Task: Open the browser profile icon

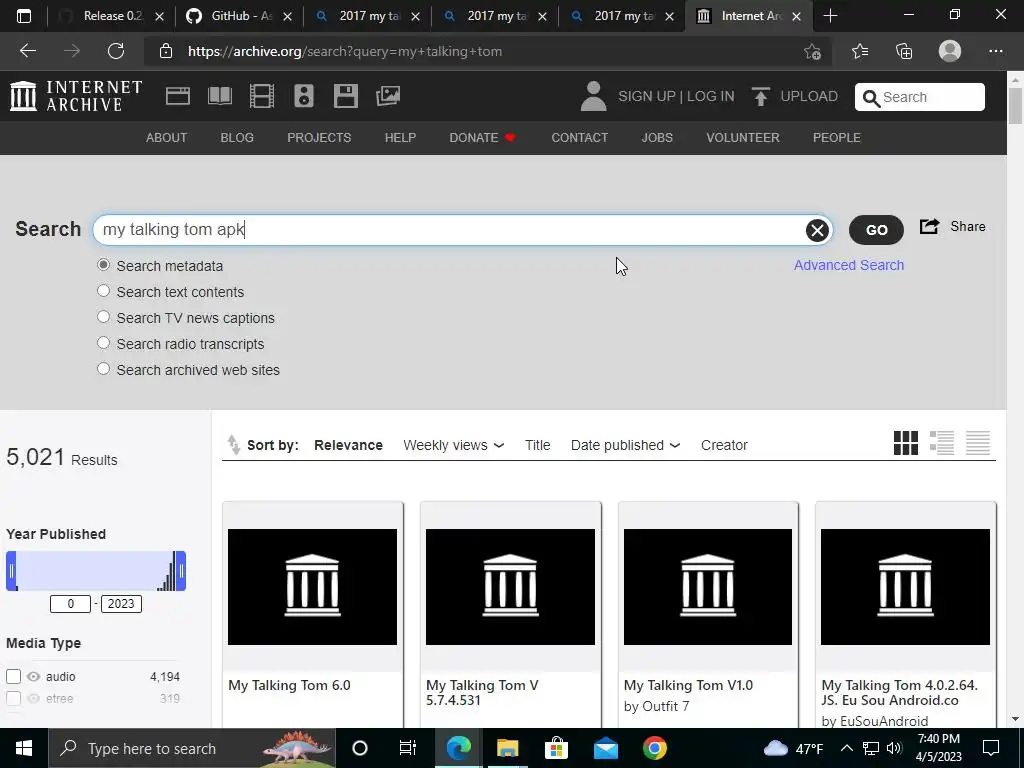Action: coord(950,51)
